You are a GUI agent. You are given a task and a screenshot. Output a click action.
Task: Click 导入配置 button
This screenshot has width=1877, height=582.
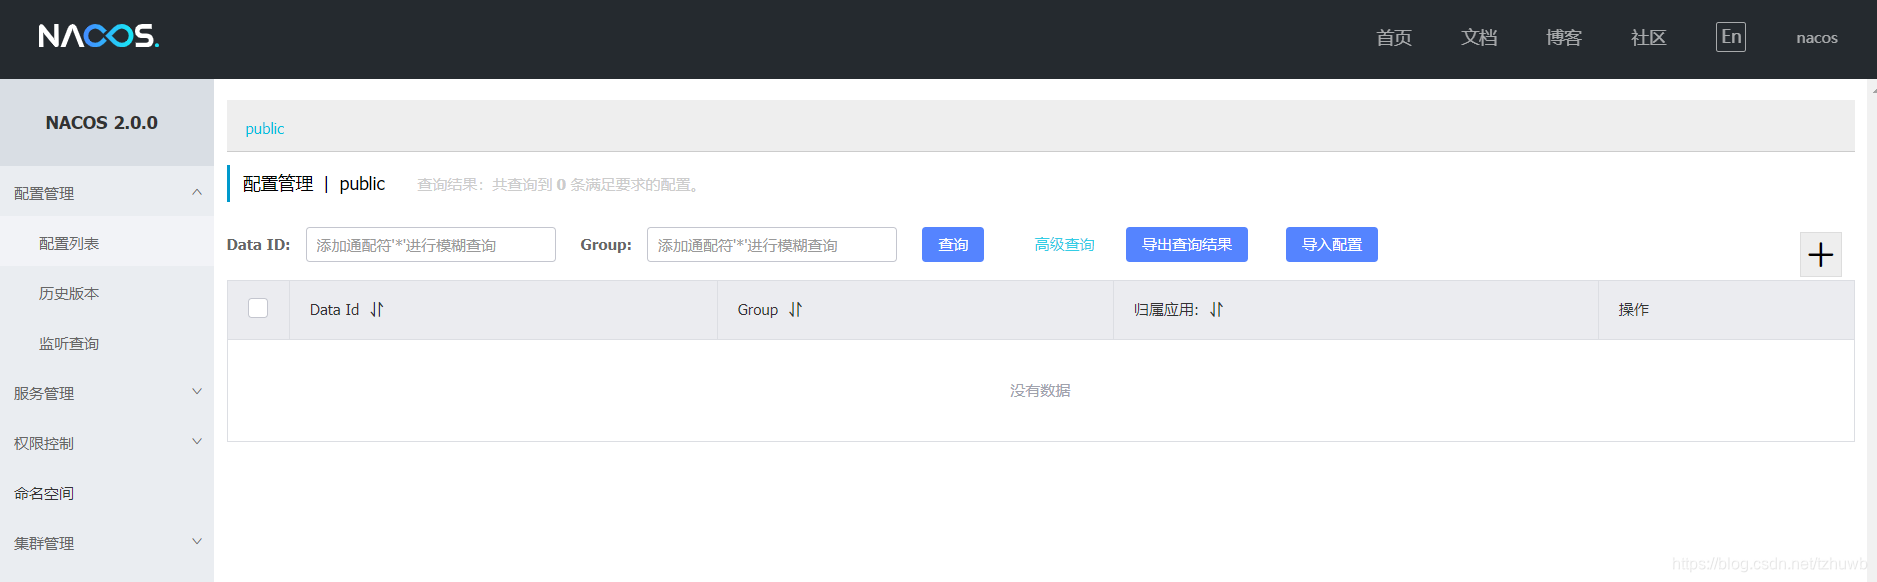click(x=1332, y=245)
